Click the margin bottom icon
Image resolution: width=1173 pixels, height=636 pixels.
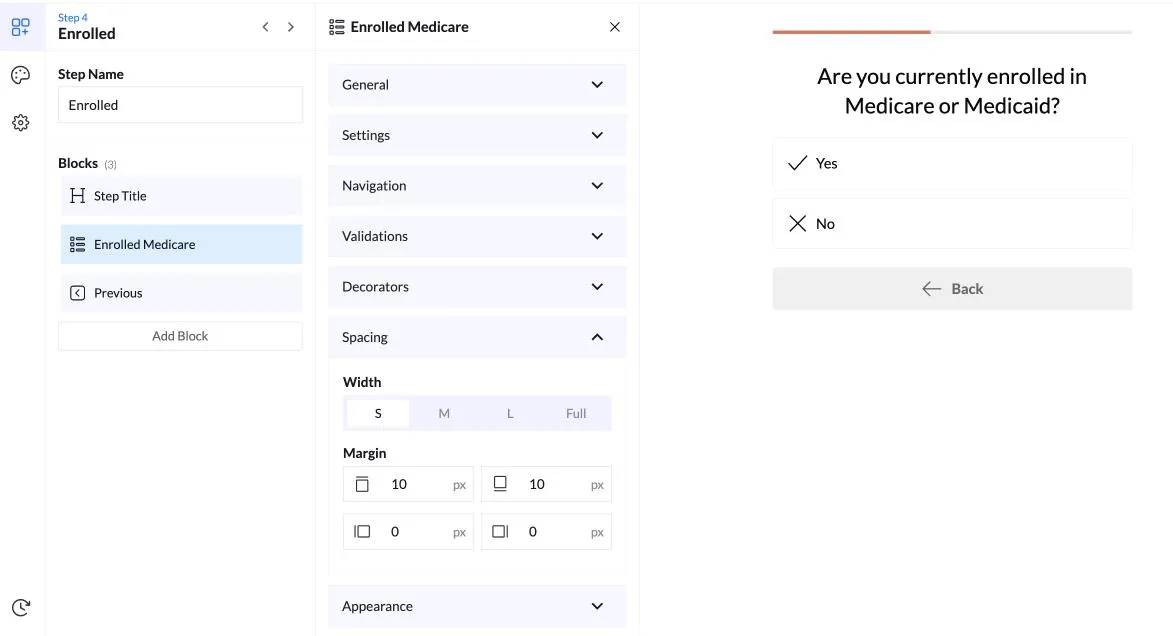[x=500, y=484]
